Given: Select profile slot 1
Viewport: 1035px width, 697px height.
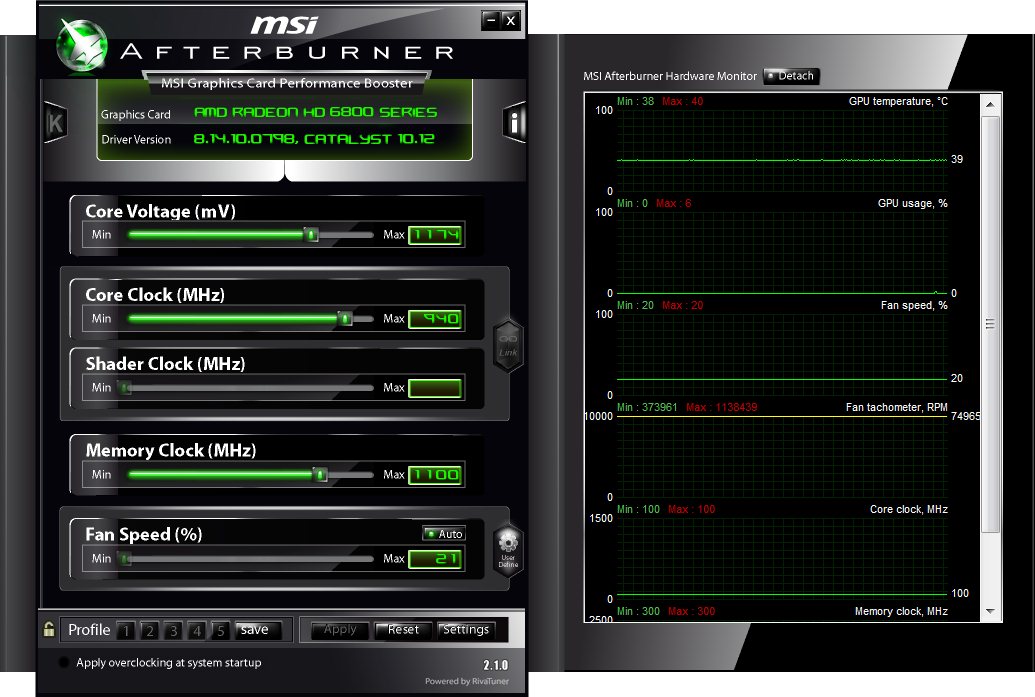Looking at the screenshot, I should coord(126,631).
